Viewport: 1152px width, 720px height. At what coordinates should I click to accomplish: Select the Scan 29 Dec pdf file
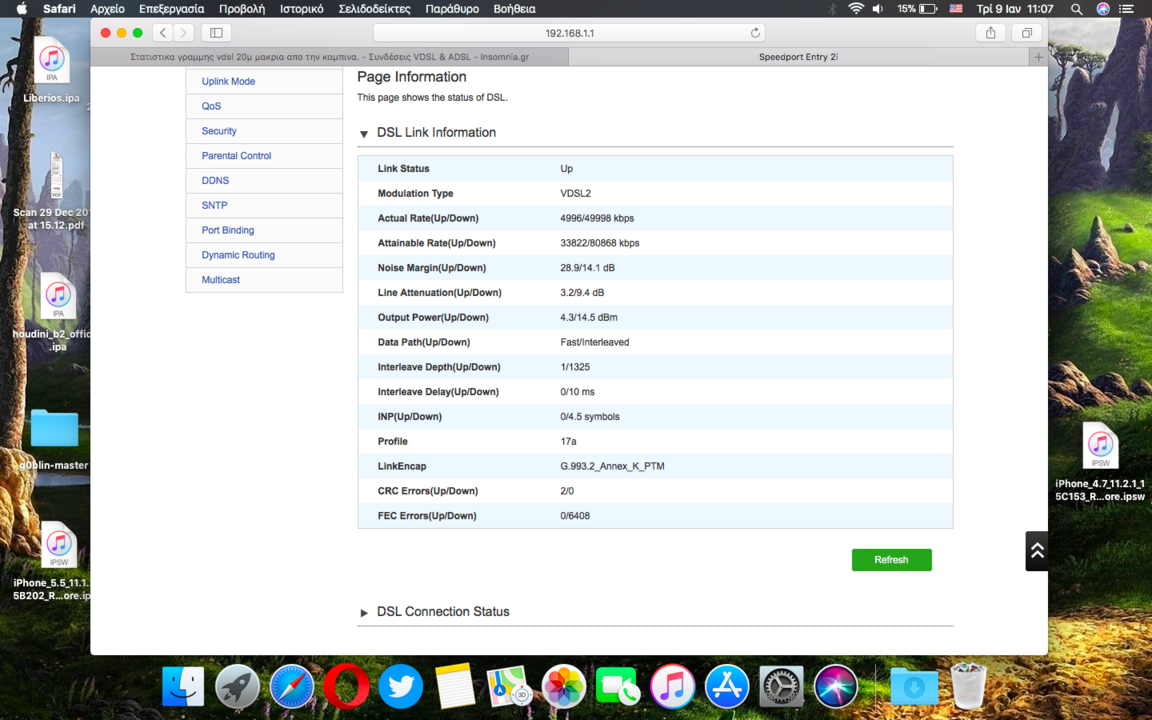point(53,191)
